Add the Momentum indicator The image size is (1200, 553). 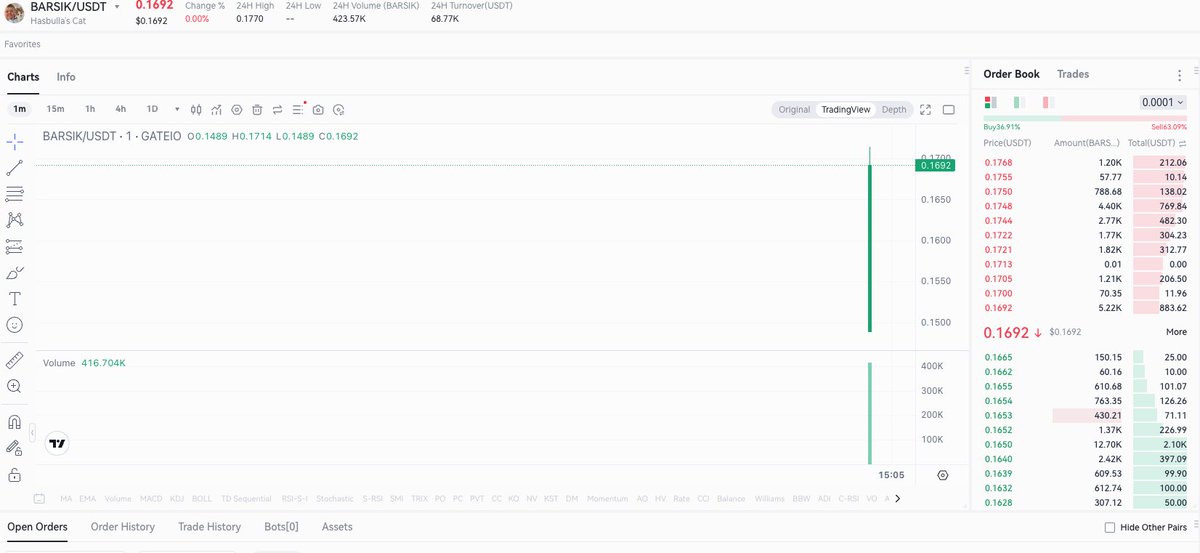pos(608,498)
